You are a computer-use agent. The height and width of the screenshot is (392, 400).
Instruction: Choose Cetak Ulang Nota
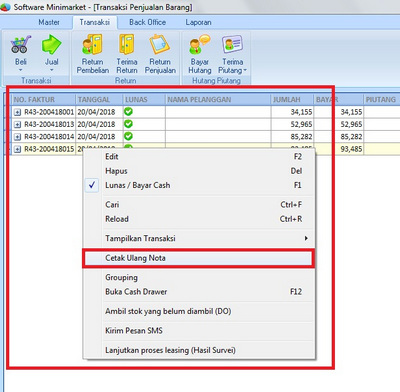pos(199,258)
